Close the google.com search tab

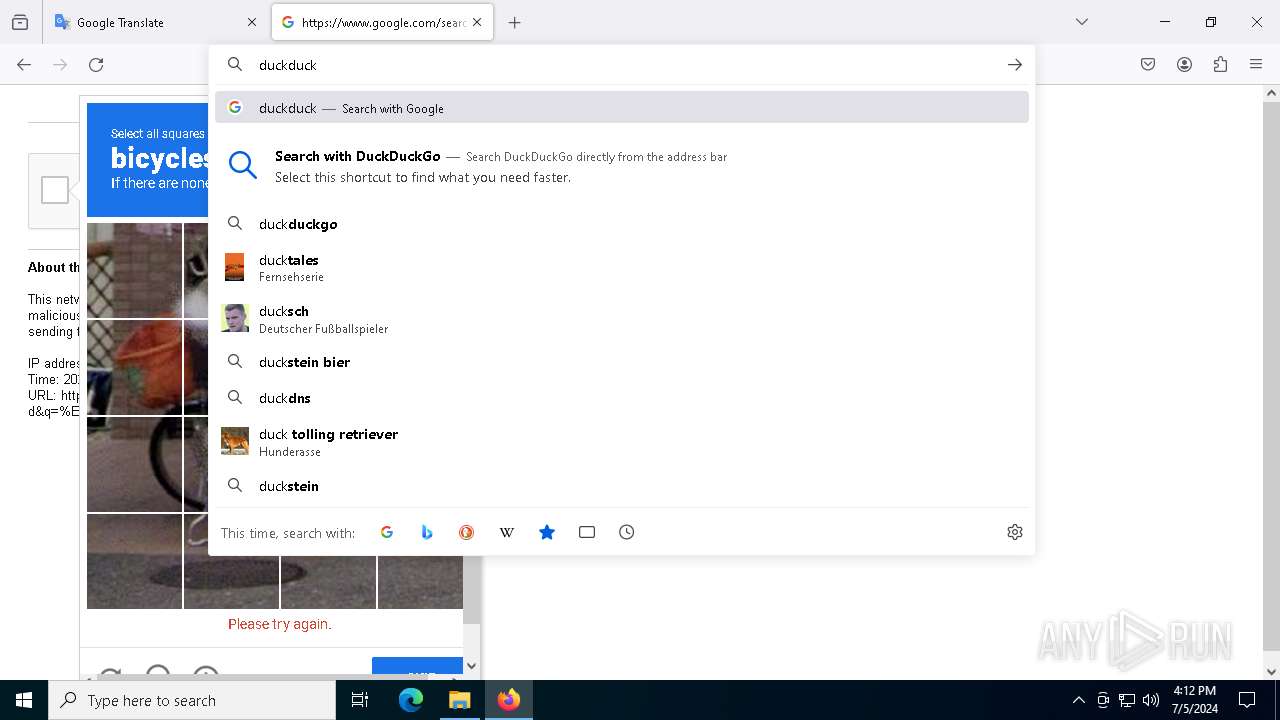tap(477, 22)
